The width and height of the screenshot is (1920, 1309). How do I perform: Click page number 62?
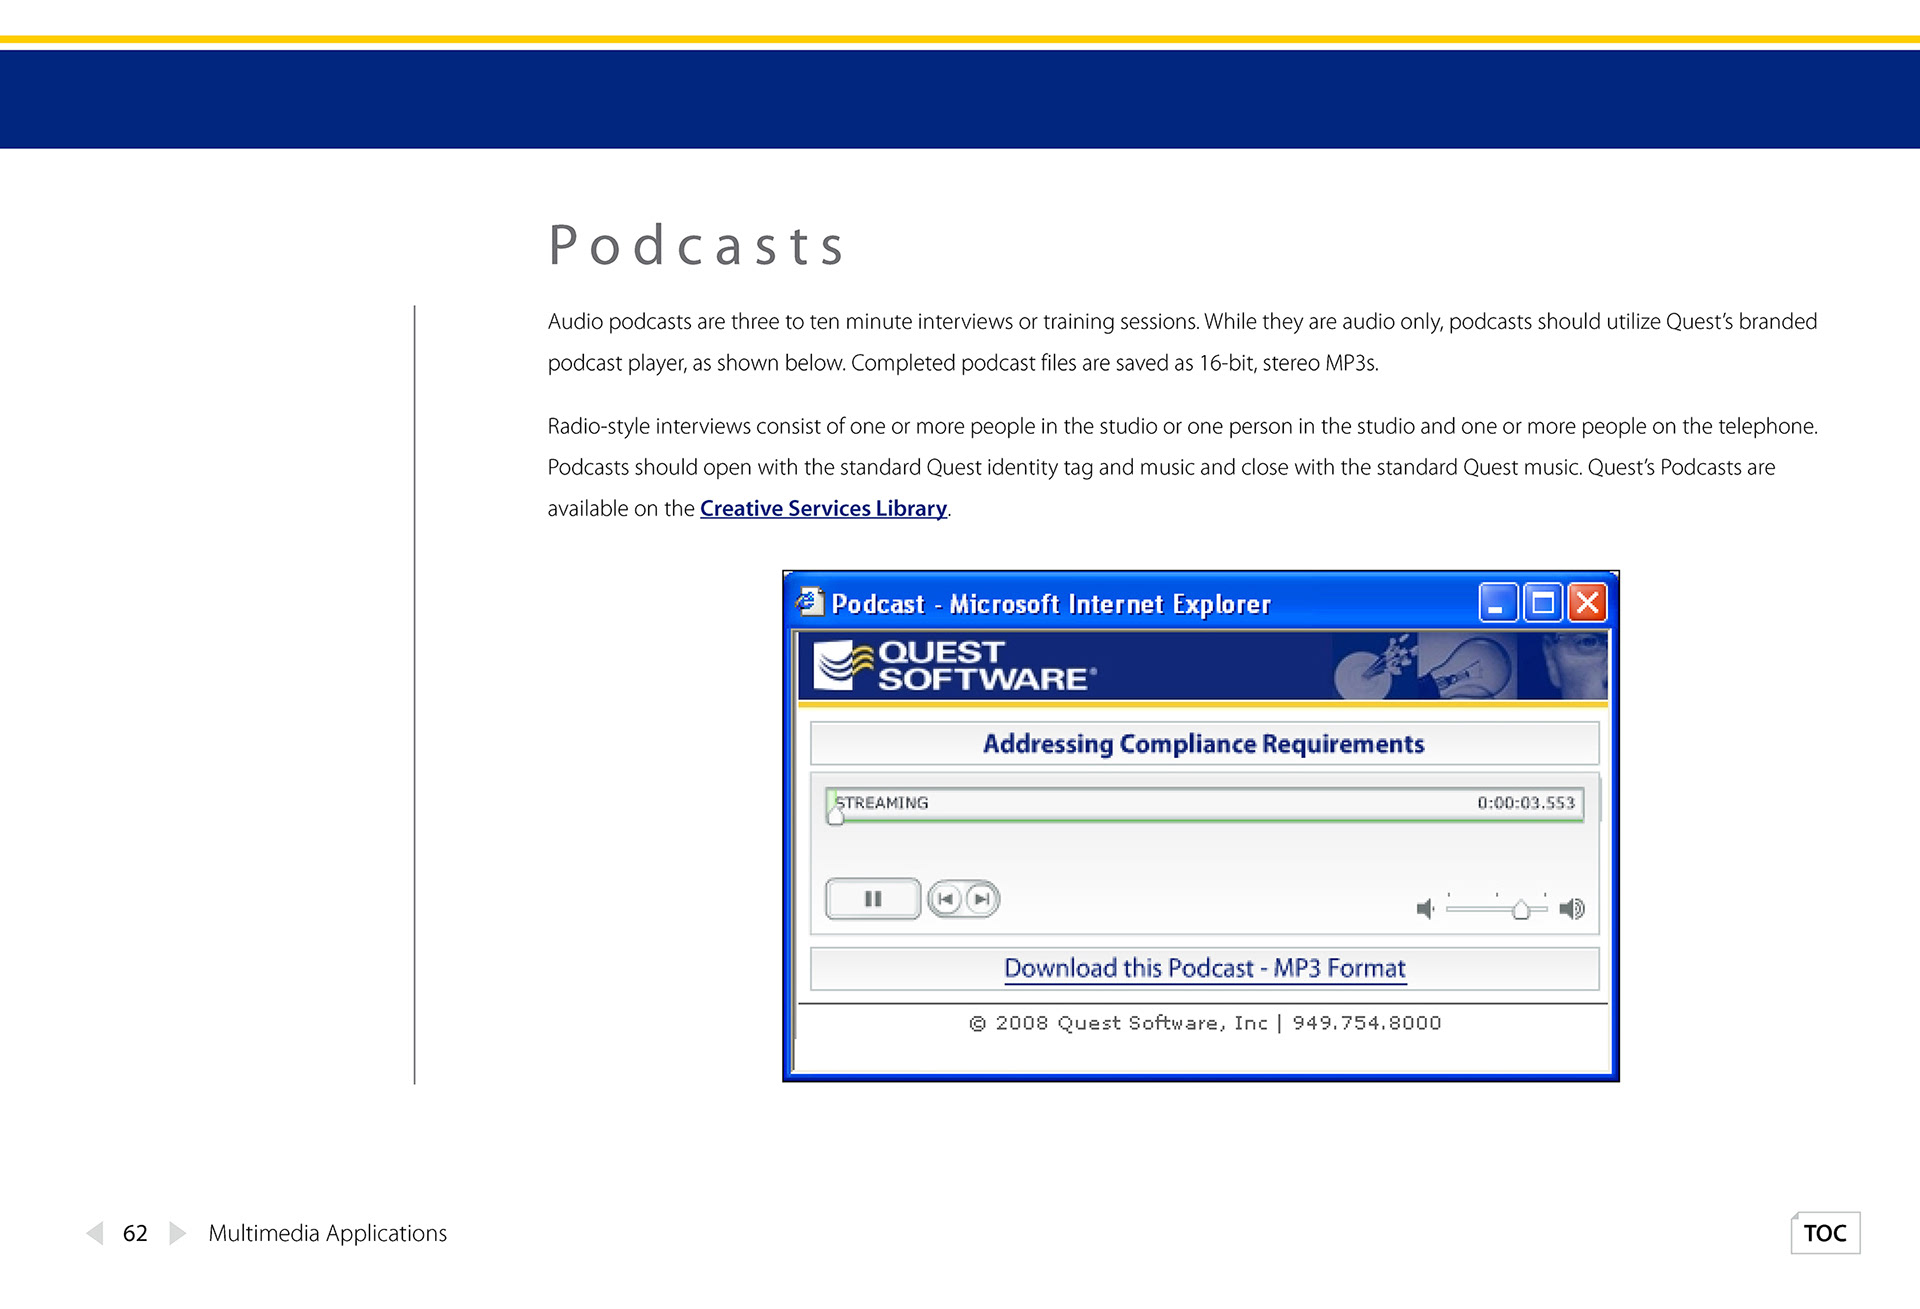coord(135,1233)
